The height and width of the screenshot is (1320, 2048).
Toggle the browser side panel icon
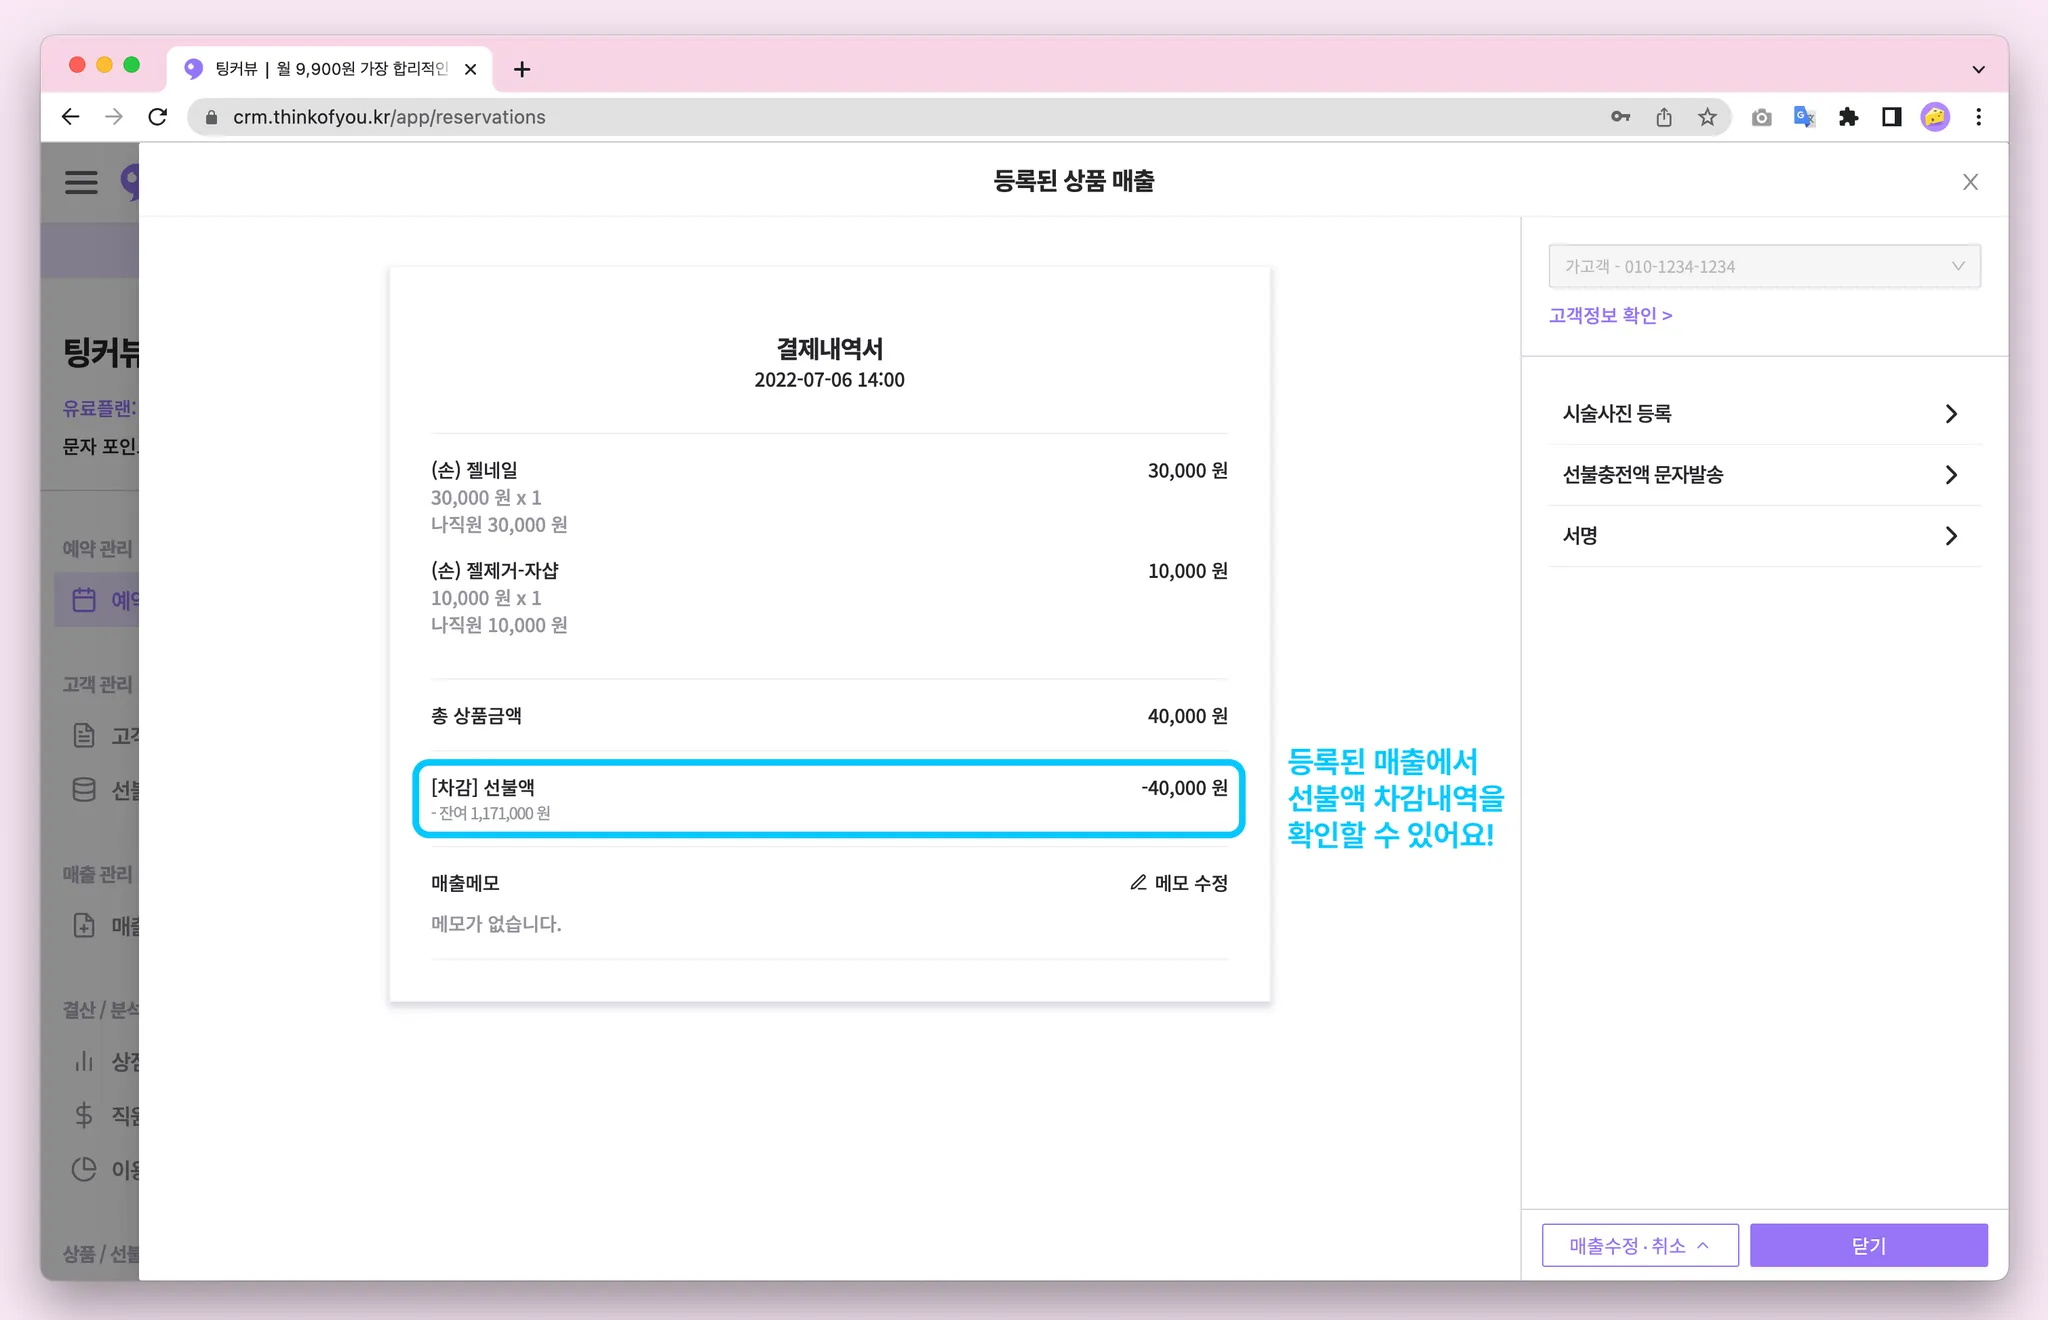coord(1891,117)
